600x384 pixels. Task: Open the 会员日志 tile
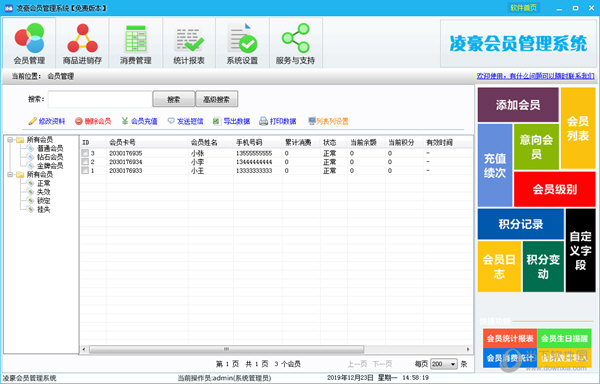(x=499, y=267)
